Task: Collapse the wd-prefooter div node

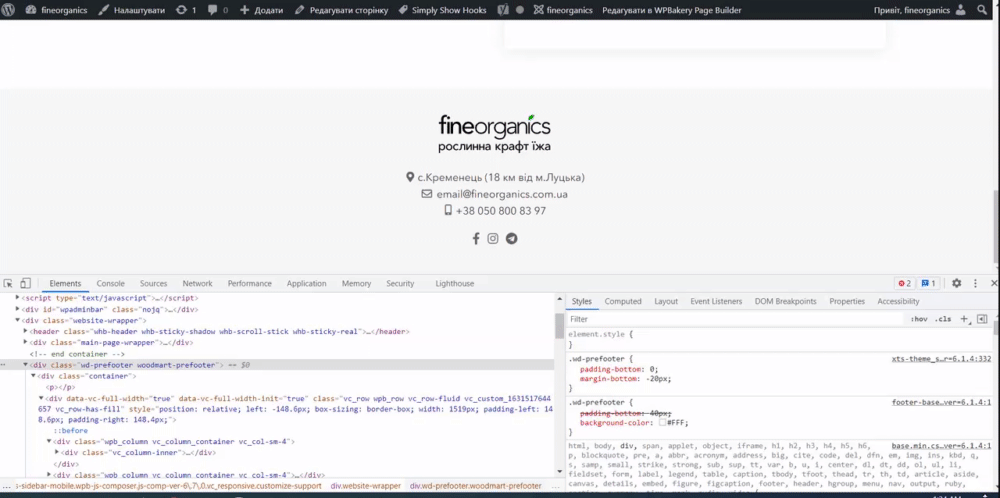Action: click(26, 365)
